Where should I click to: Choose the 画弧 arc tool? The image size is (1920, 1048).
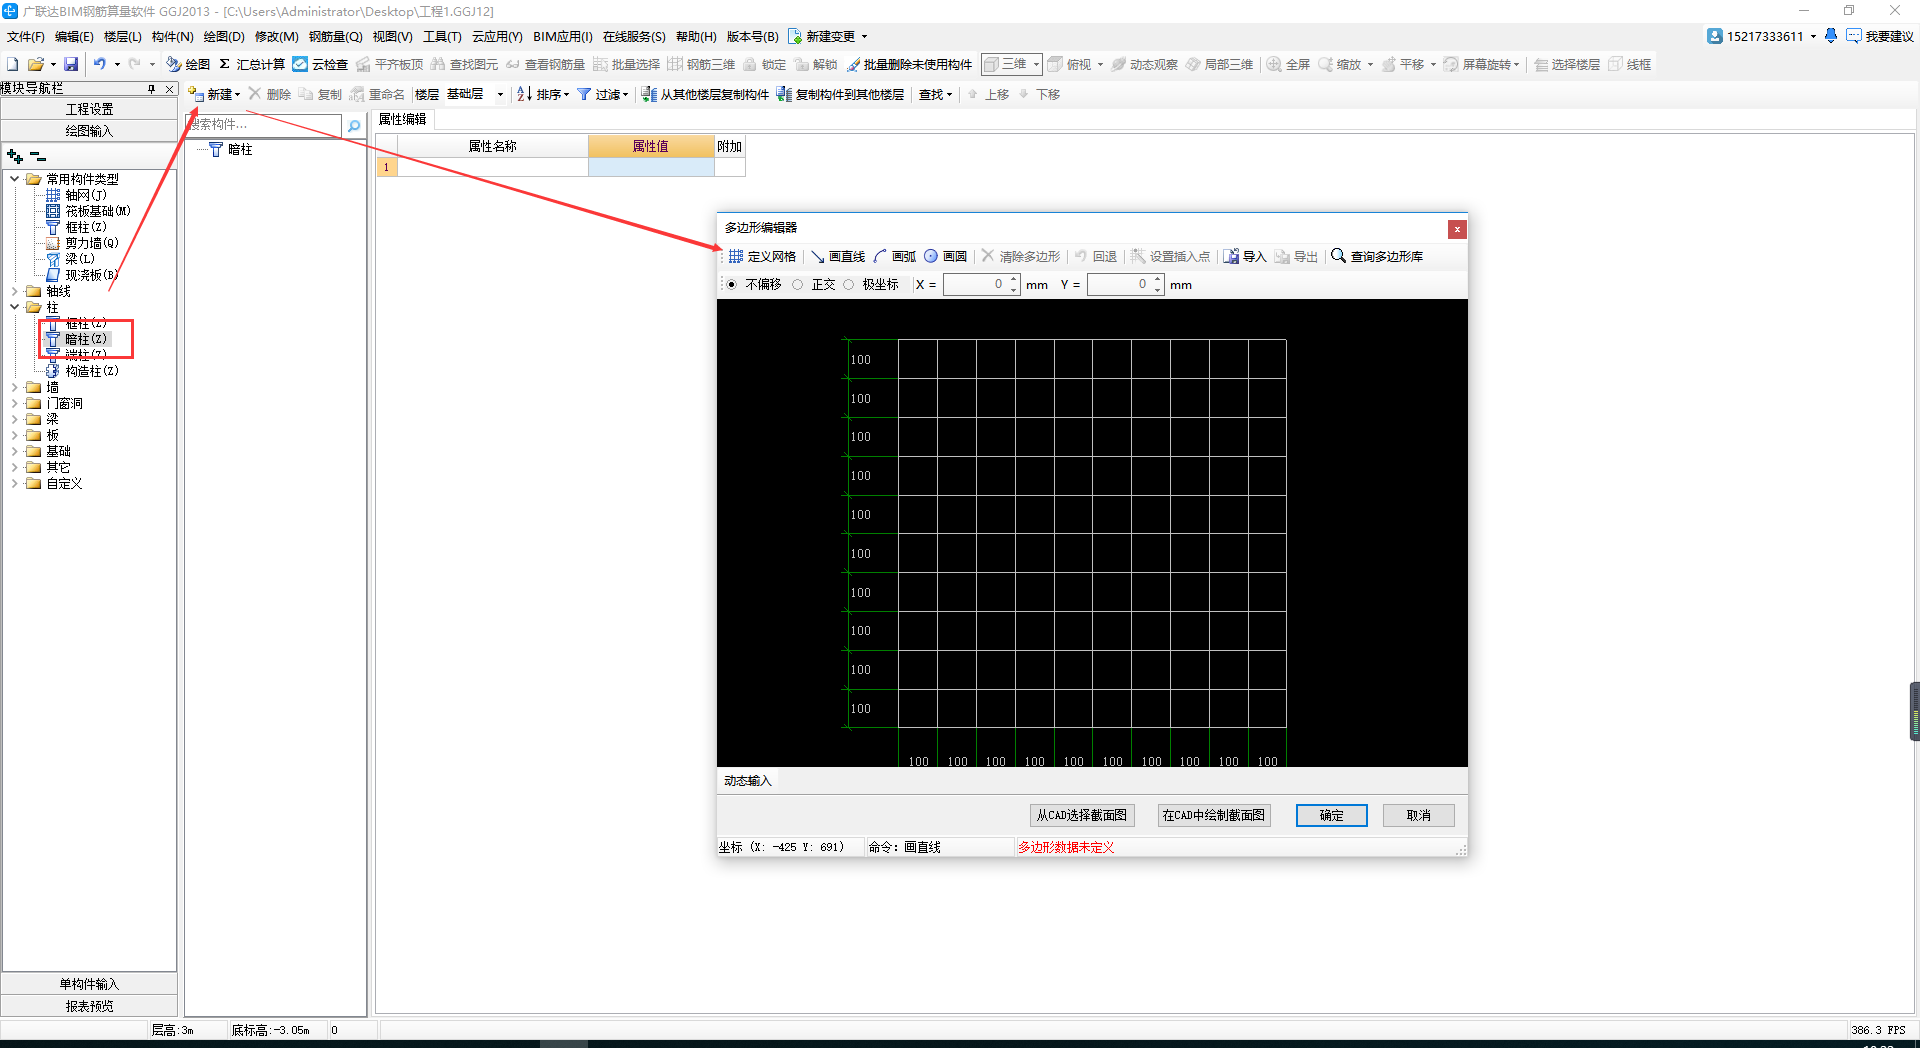point(895,257)
